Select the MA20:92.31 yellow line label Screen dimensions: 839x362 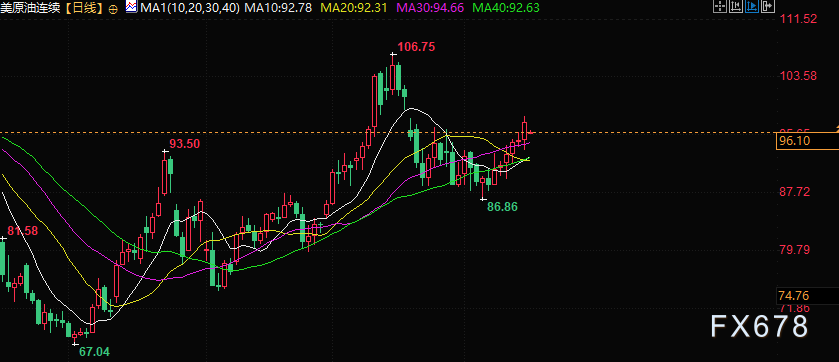pos(354,7)
